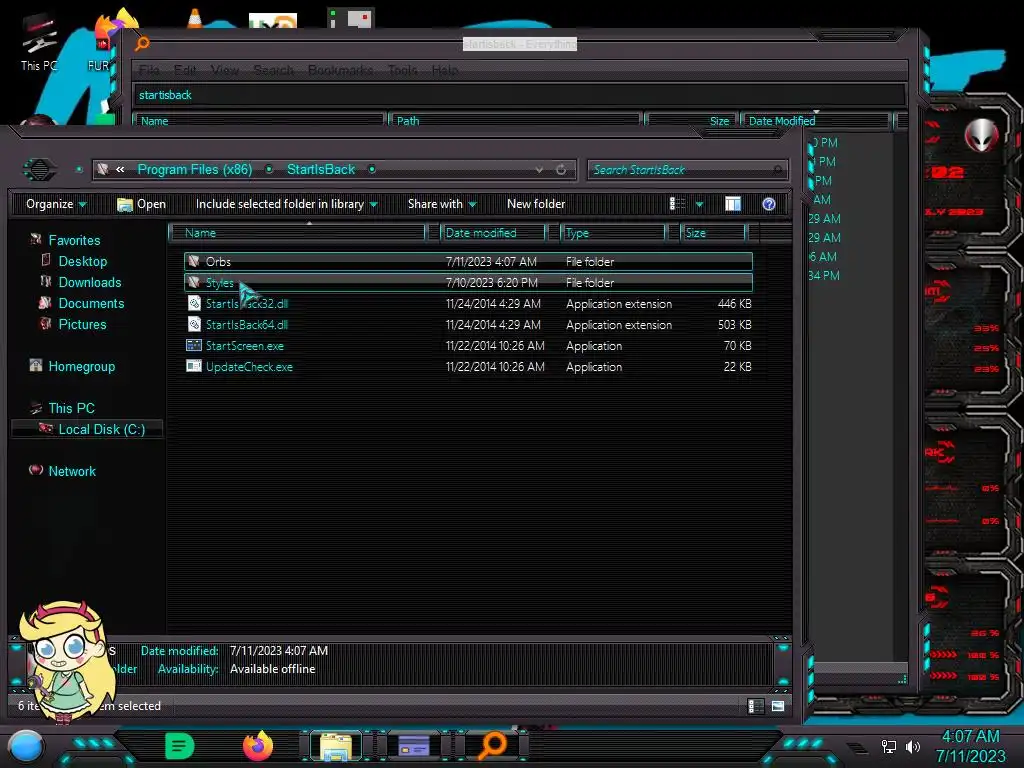
Task: Switch to large icons view in status bar
Action: [778, 706]
